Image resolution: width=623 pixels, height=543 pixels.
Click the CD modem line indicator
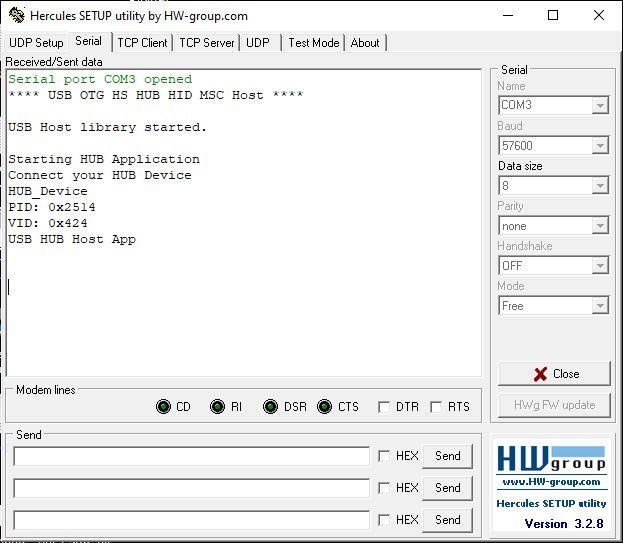point(163,406)
